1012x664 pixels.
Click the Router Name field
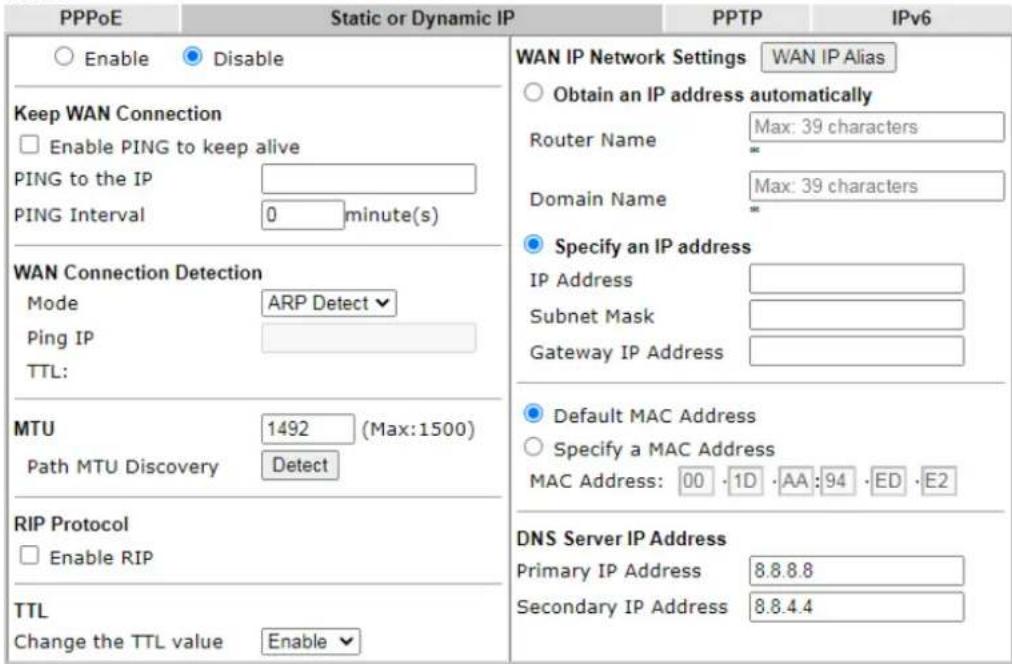(876, 127)
